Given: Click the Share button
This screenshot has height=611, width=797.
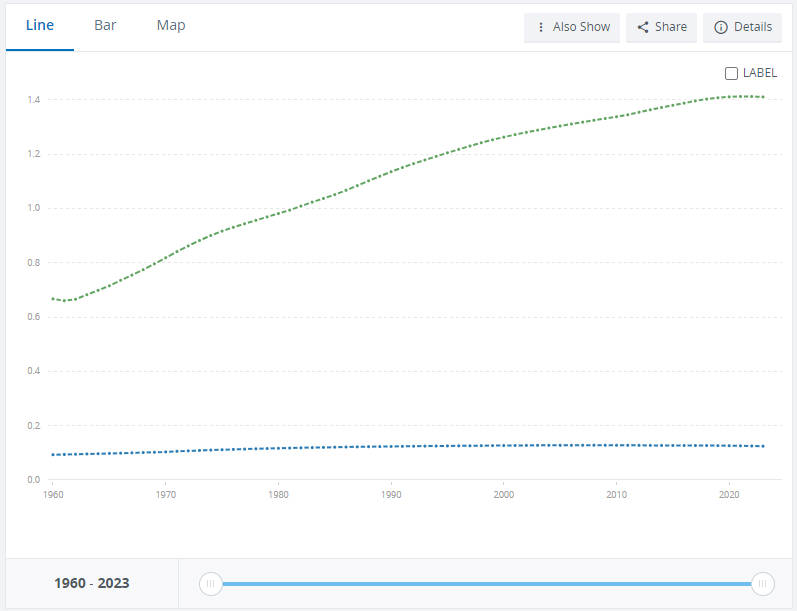Looking at the screenshot, I should [x=661, y=27].
